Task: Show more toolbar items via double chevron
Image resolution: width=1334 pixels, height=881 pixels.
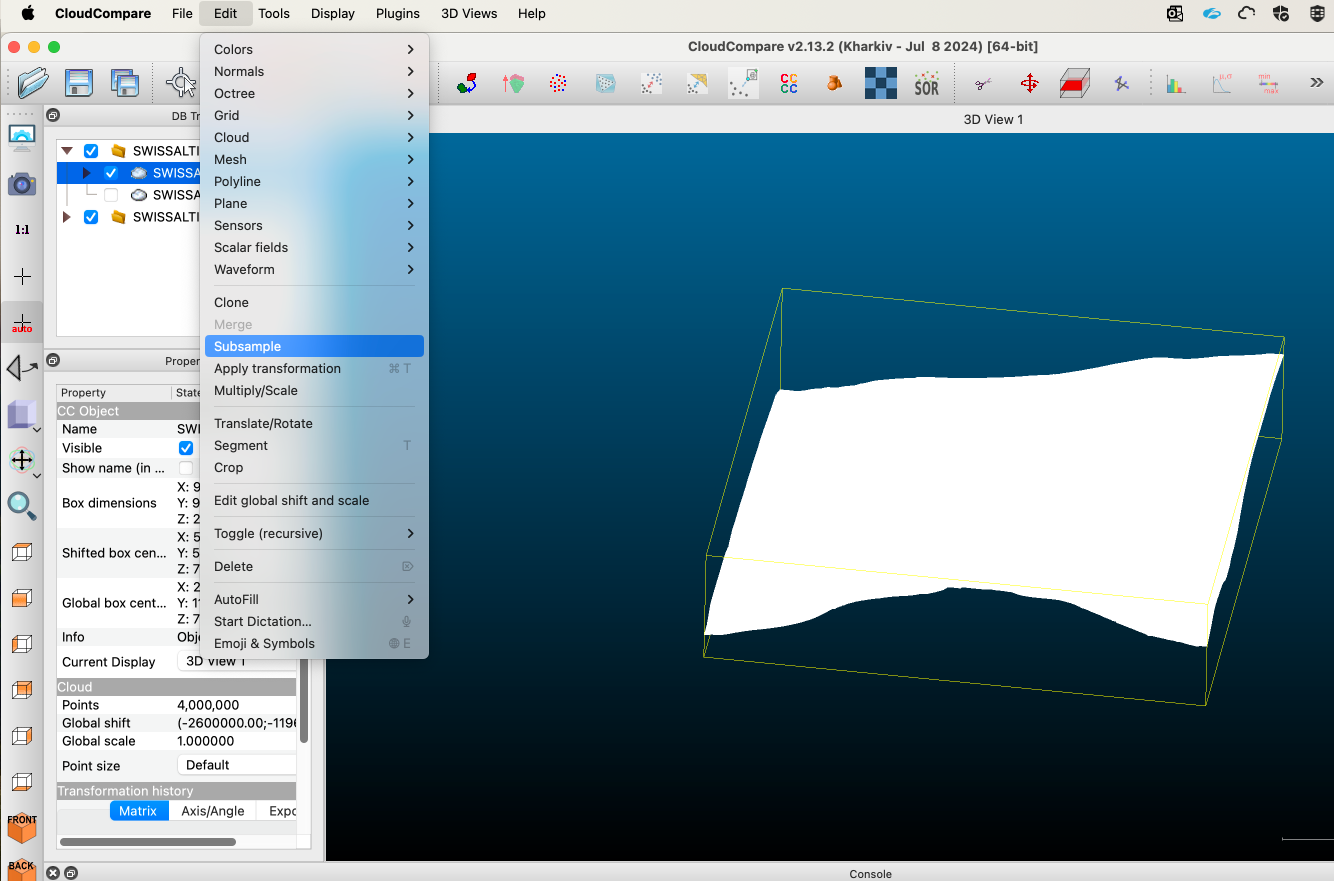Action: (1316, 83)
